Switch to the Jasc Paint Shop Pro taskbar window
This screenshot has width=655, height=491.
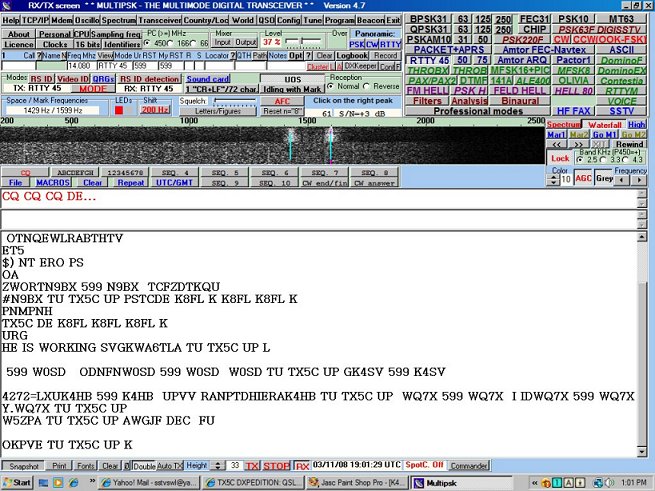pos(358,483)
